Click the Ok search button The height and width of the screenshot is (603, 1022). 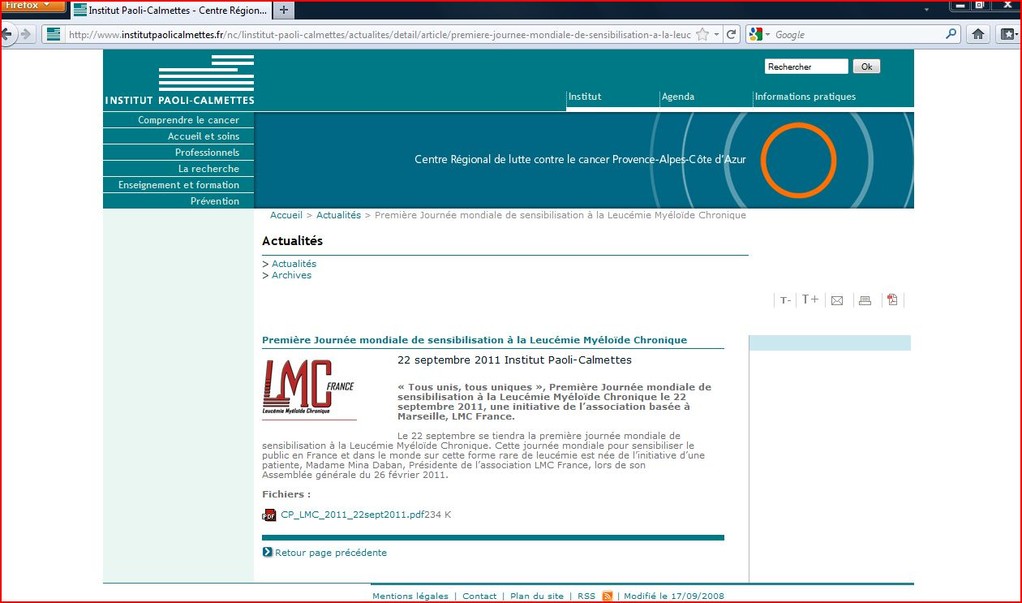[866, 66]
